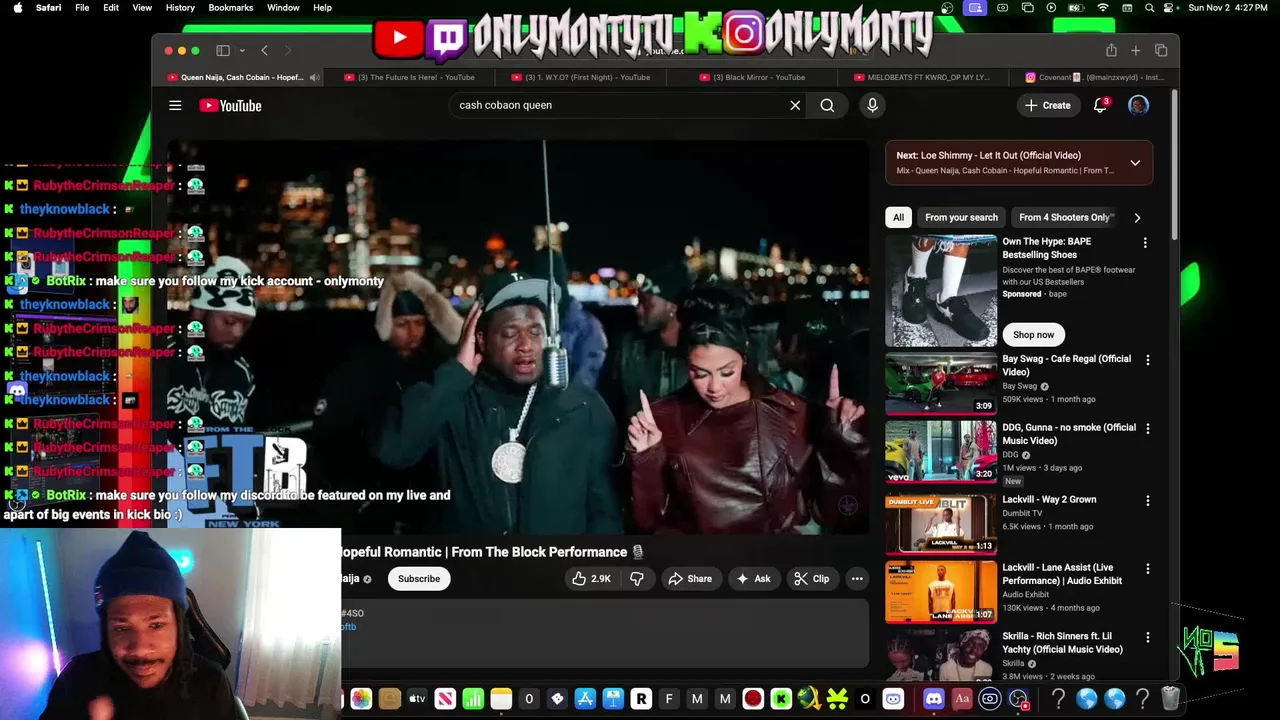Go back in Safari
Screen dimensions: 1280x720
[x=264, y=50]
